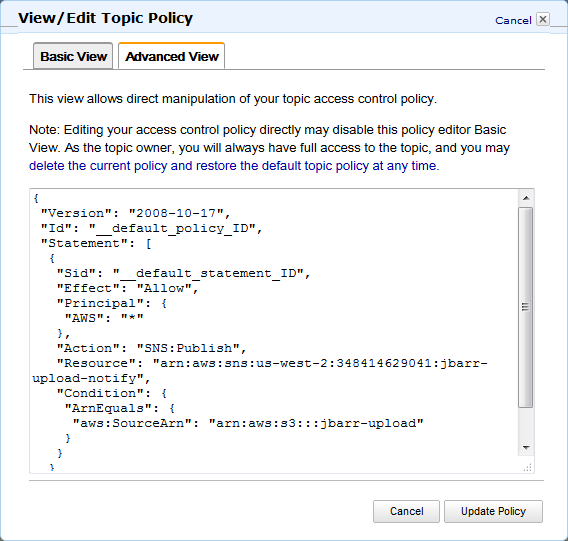Click the Cancel link in the title bar
The image size is (568, 541).
pos(513,20)
